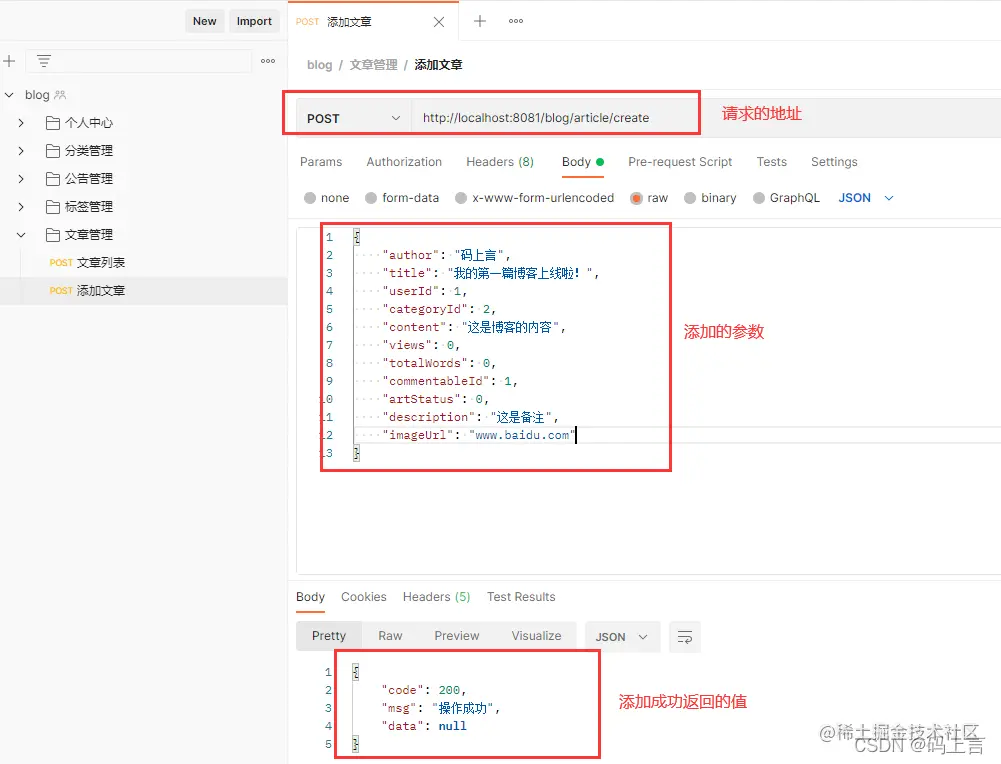1001x764 pixels.
Task: Open the response Cookies tab
Action: [364, 597]
